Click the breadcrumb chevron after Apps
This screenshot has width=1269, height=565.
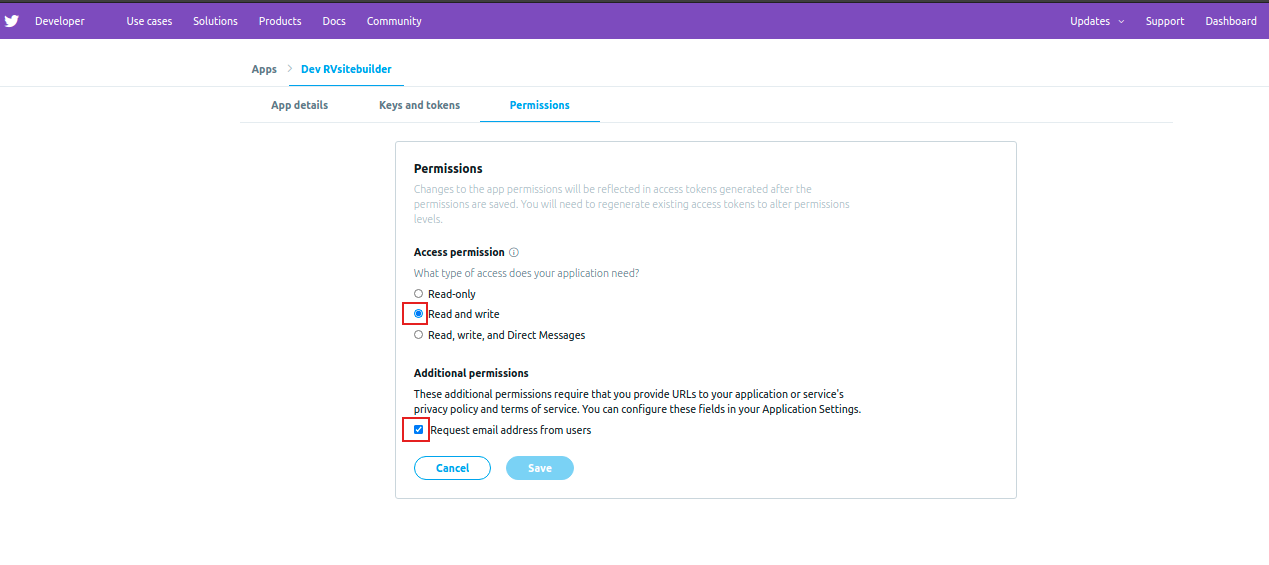point(289,69)
